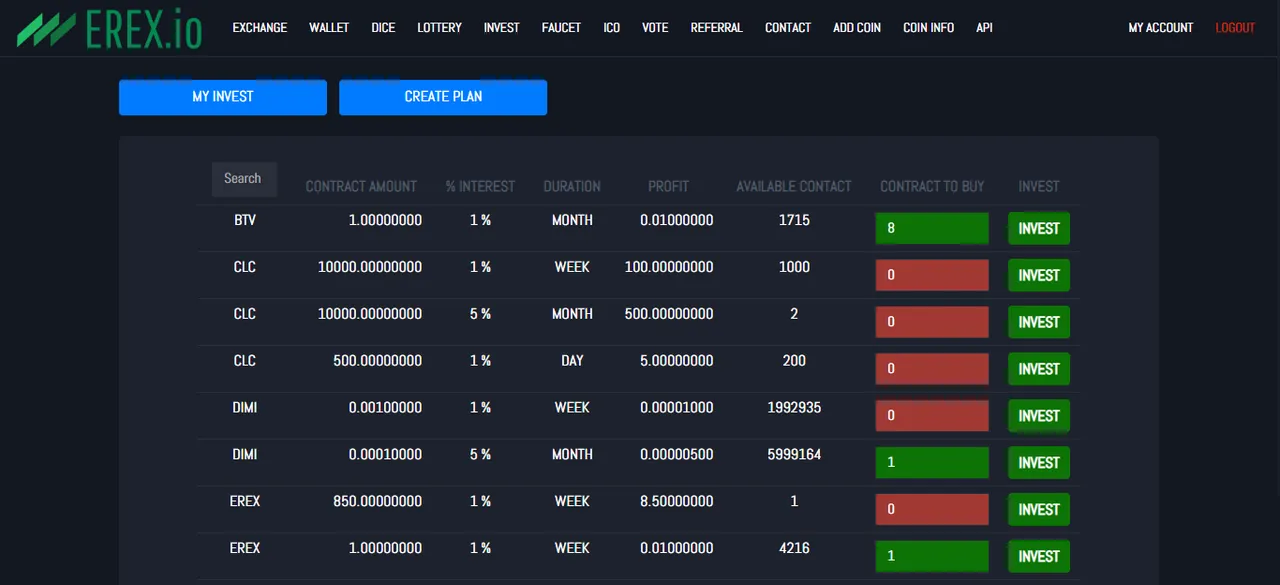Open the COIN INFO page
Viewport: 1280px width, 585px height.
click(x=928, y=28)
